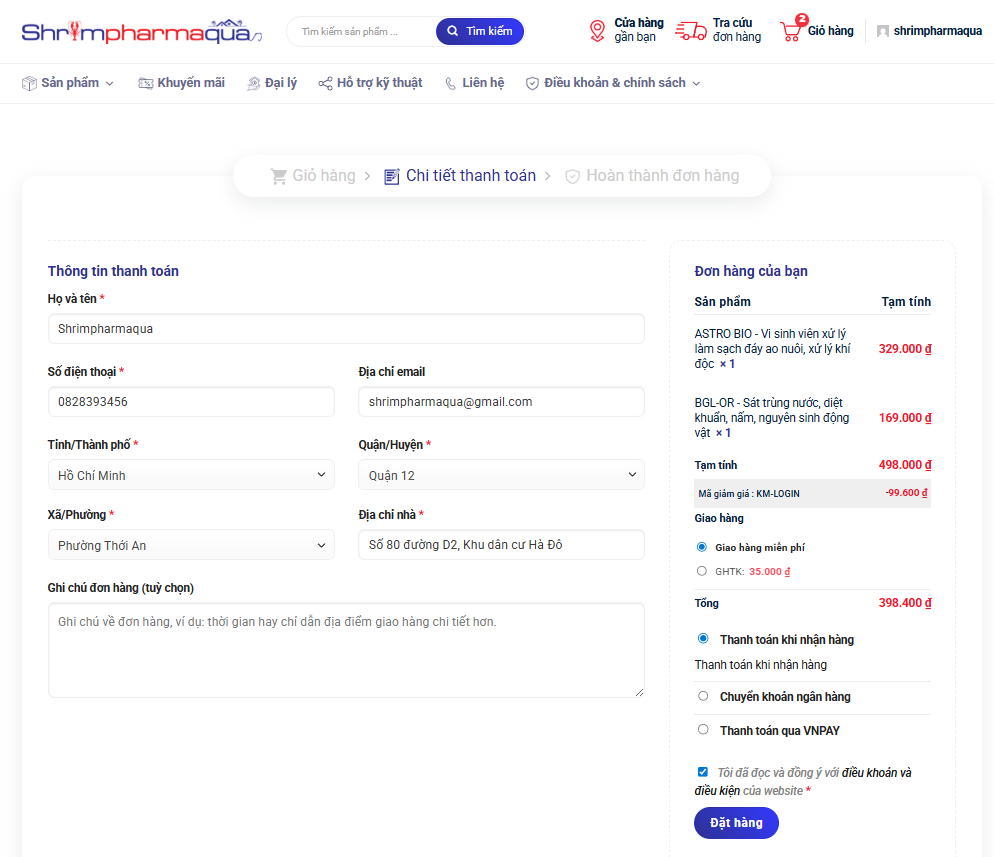Click the delivery truck order tracking icon
This screenshot has height=857, width=994.
pyautogui.click(x=690, y=31)
